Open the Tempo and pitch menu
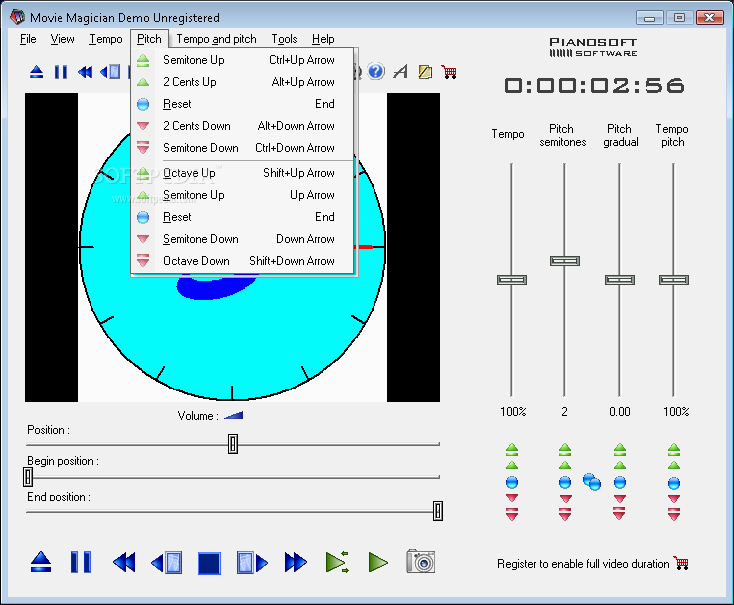Screen dimensions: 734x605 216,39
